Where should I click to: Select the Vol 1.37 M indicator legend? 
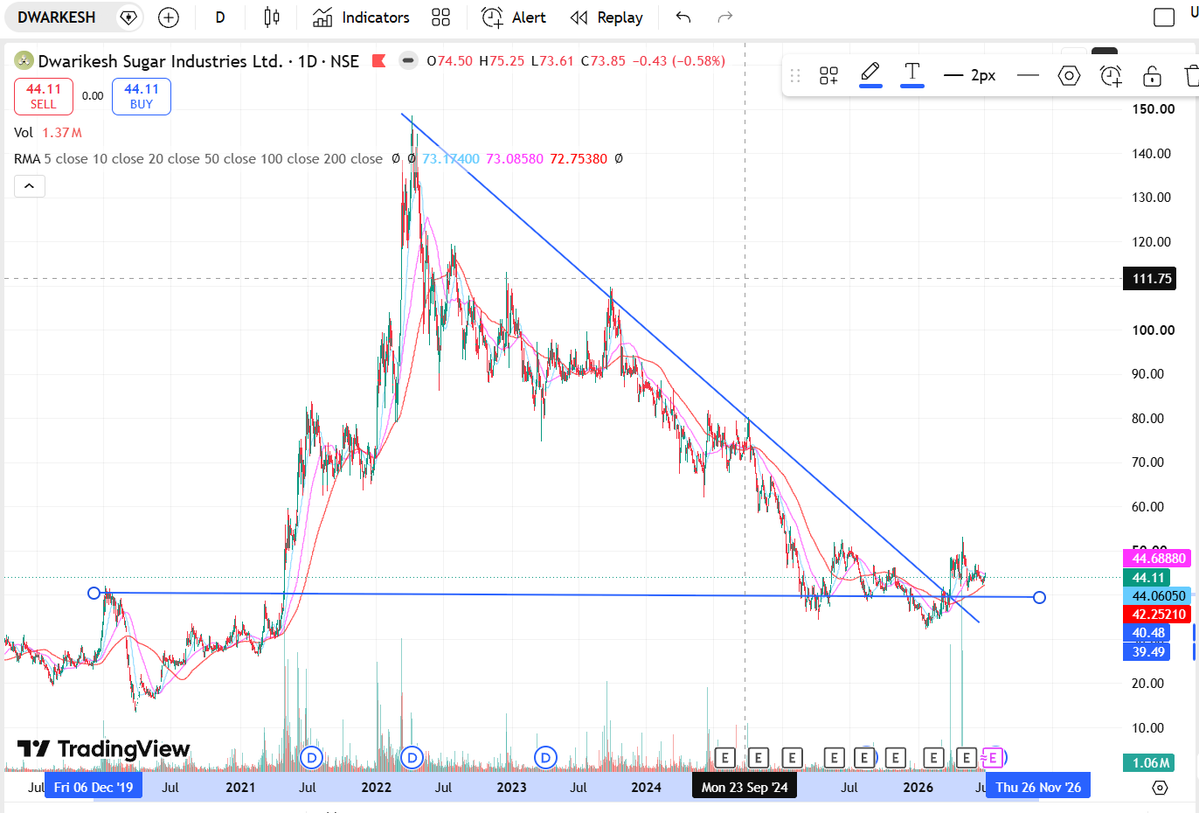[x=48, y=132]
